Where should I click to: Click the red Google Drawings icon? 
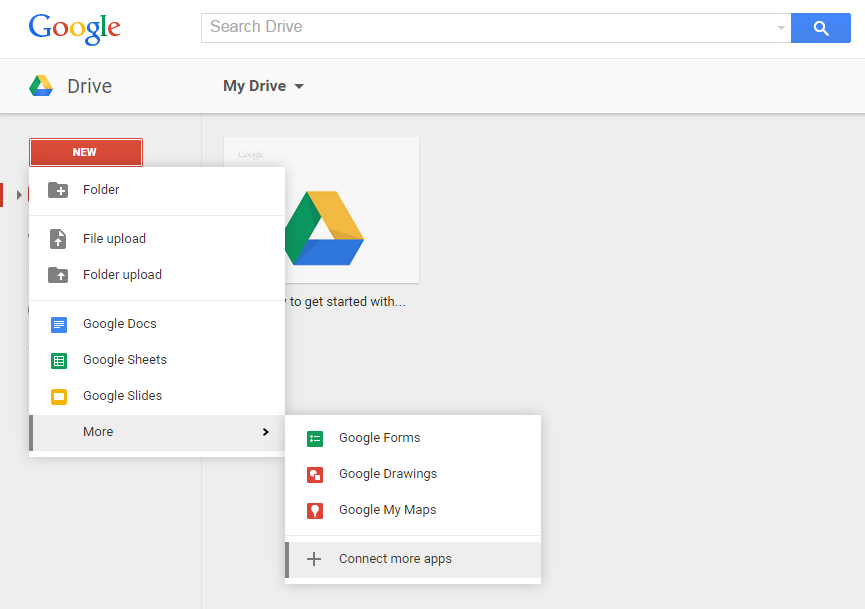[315, 474]
